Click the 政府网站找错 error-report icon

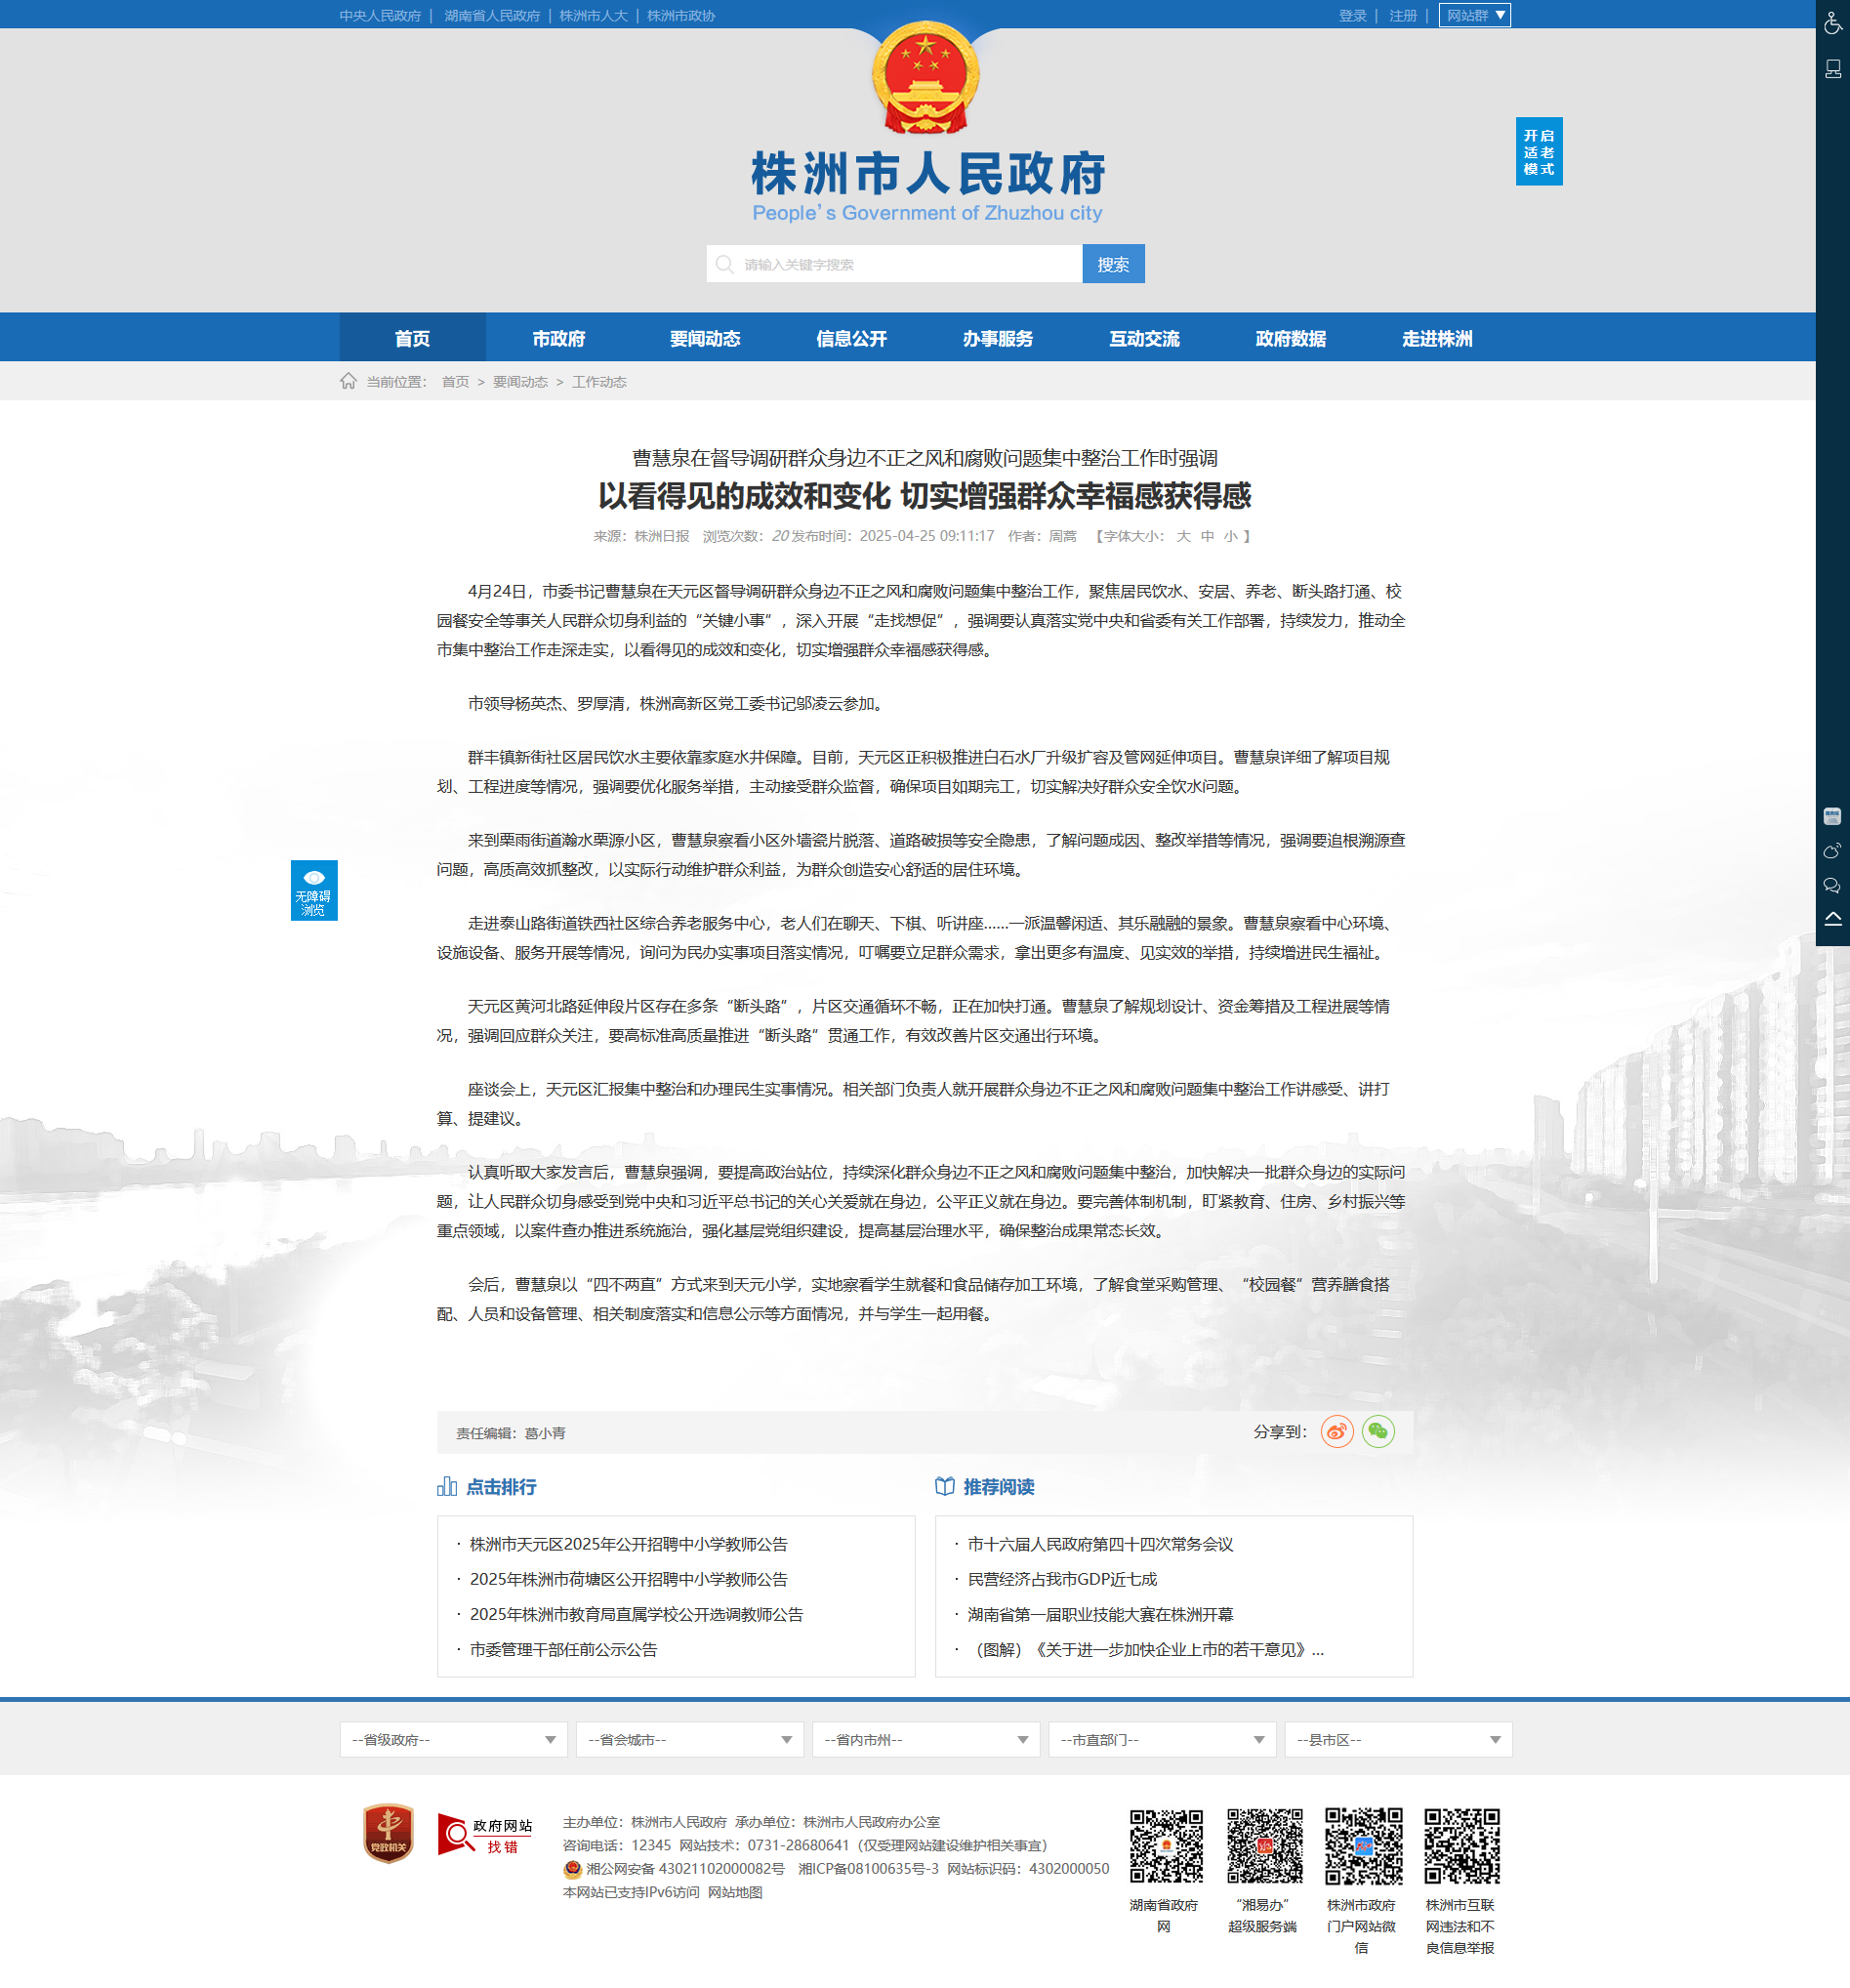(485, 1834)
